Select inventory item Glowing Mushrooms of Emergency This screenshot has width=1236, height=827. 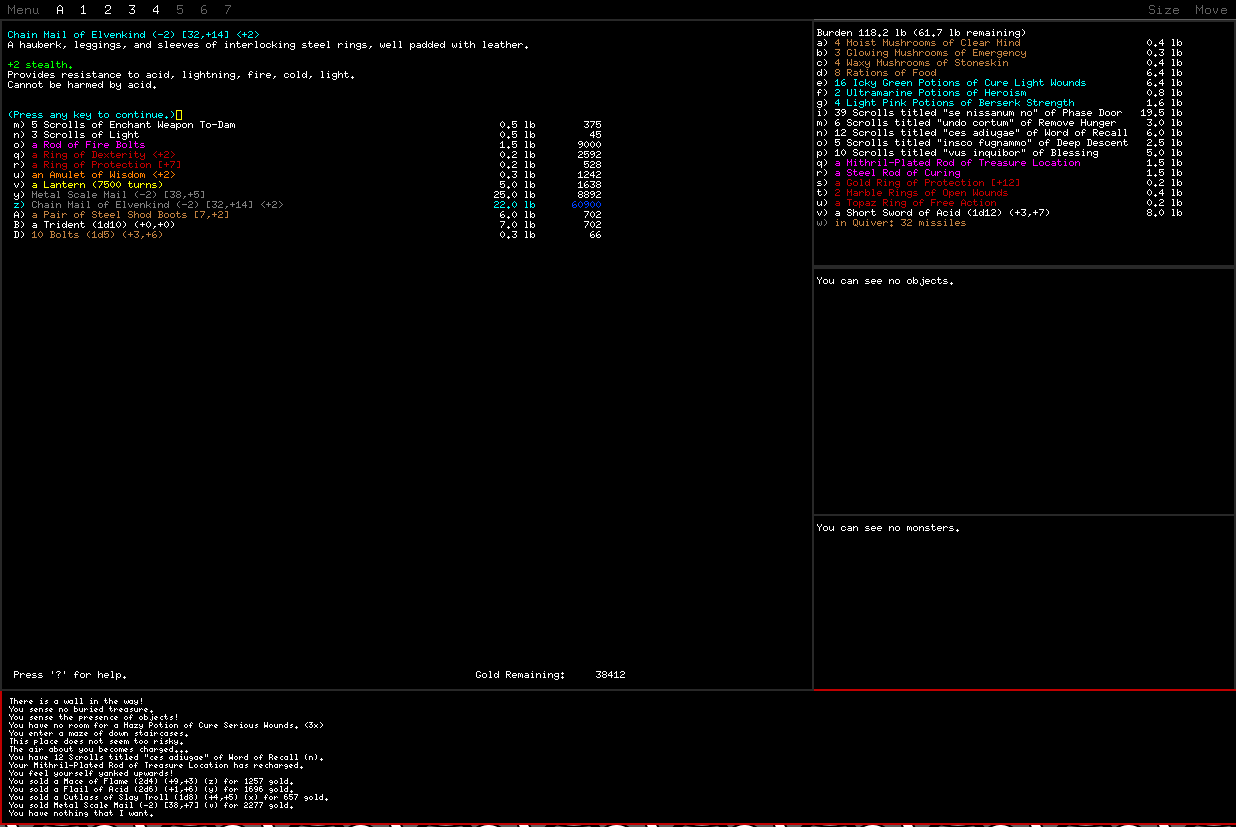tap(1000, 53)
